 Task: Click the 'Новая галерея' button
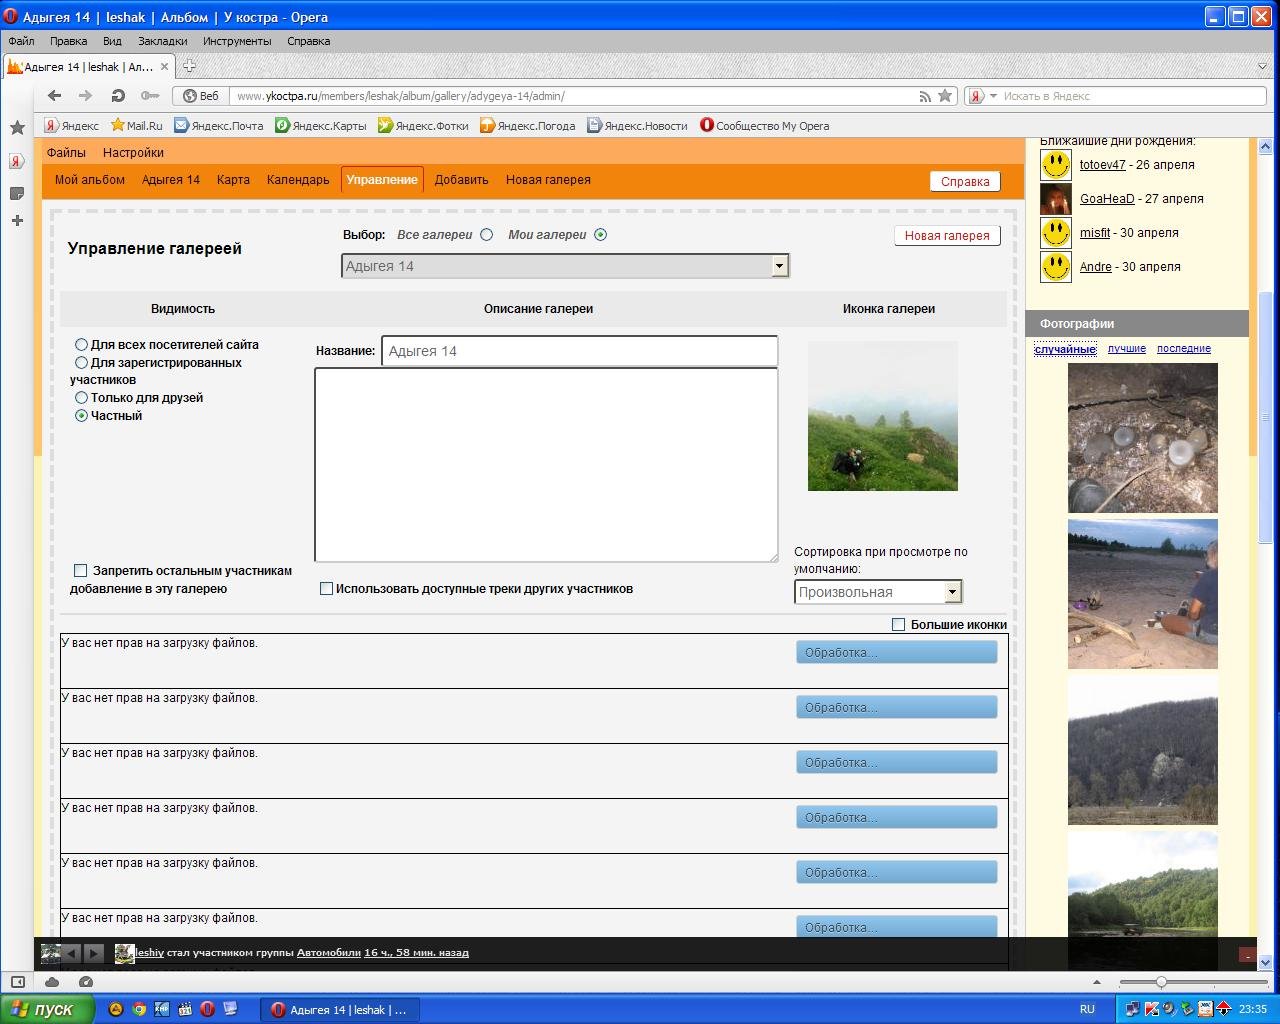click(946, 236)
